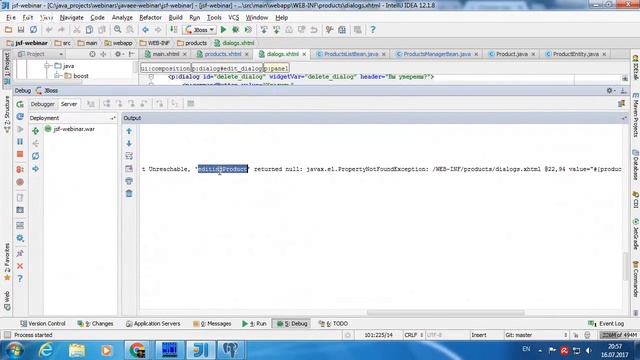Expand the boost package node

coord(57,76)
